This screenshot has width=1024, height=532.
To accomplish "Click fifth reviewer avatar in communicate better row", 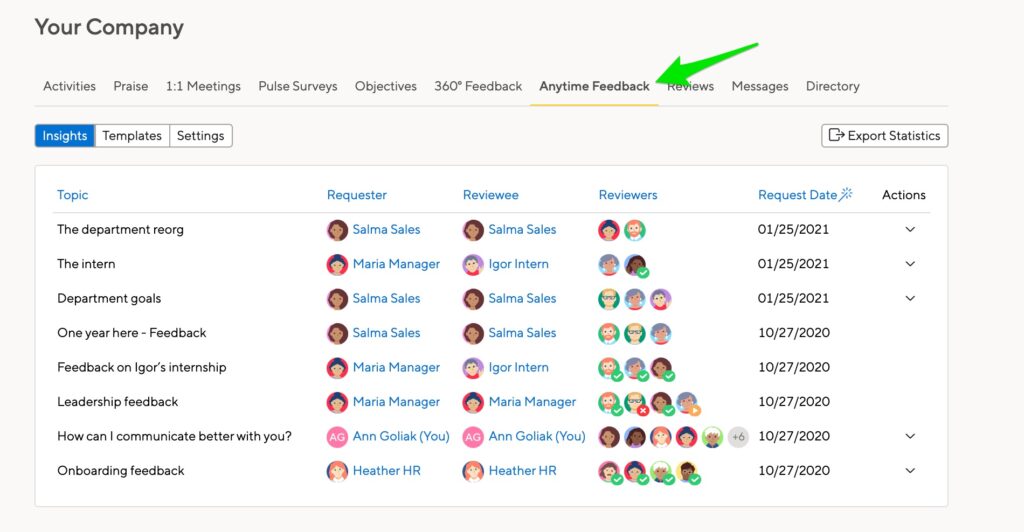I will point(712,437).
